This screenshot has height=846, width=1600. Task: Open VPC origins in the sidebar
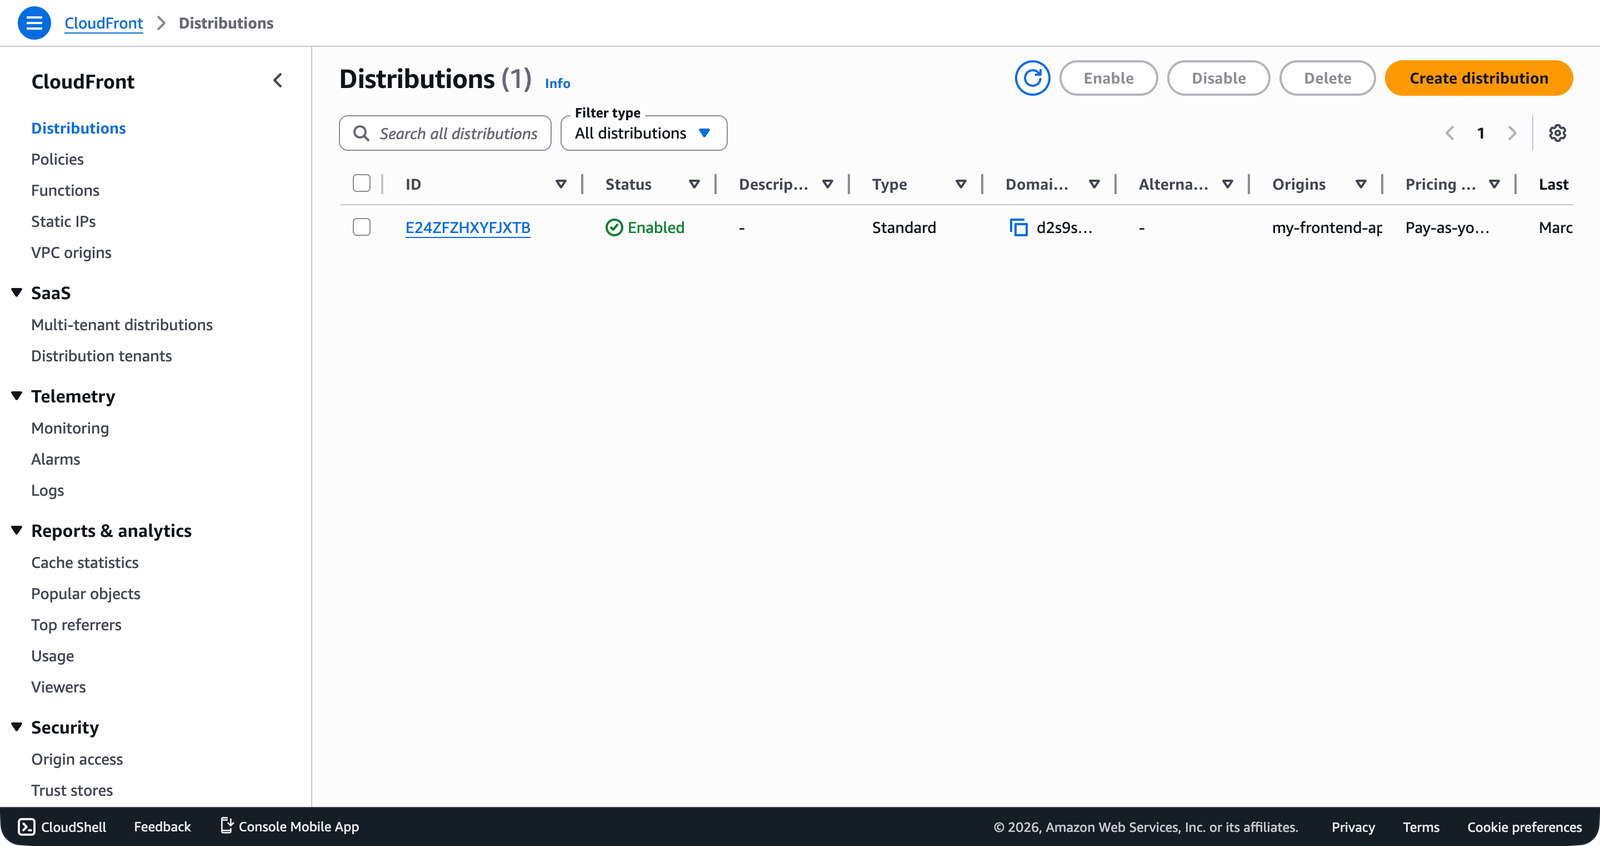coord(71,252)
